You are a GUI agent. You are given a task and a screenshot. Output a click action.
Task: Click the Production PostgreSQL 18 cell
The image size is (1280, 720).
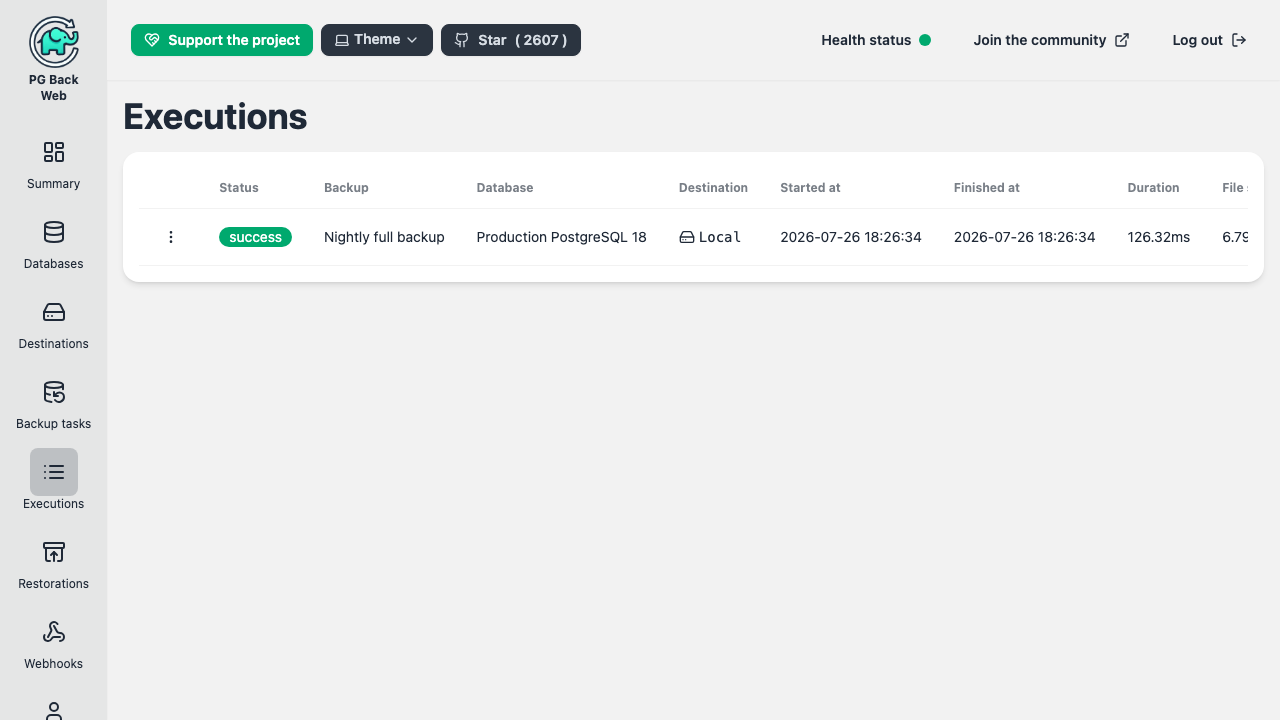tap(562, 237)
